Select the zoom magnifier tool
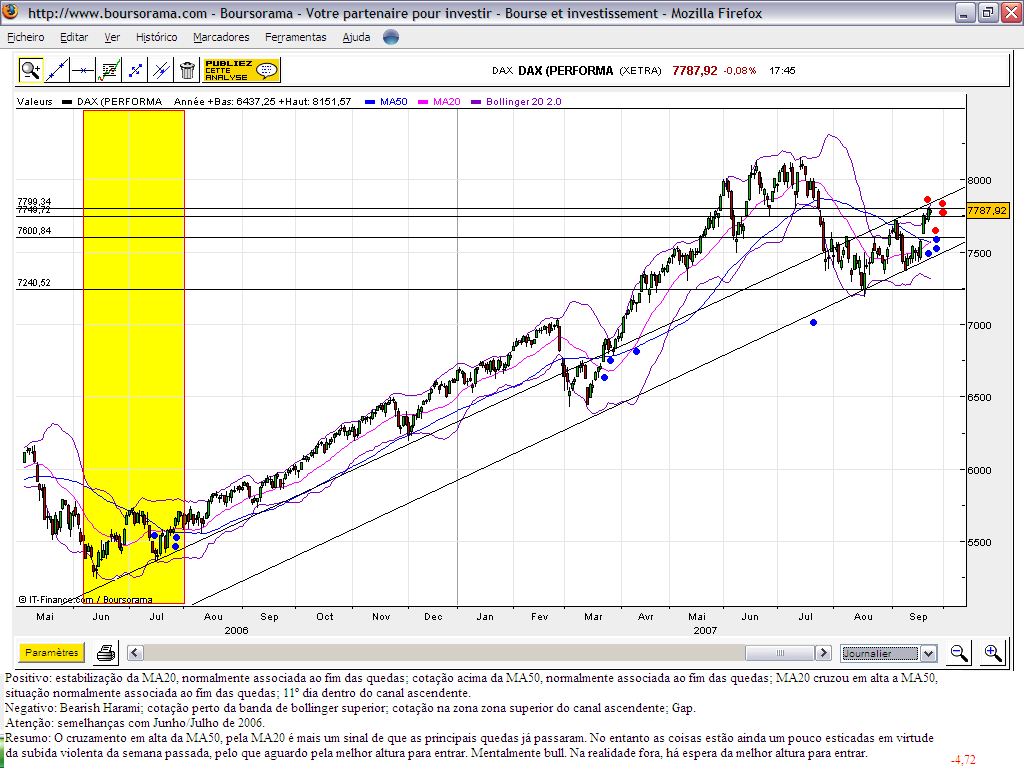 31,70
